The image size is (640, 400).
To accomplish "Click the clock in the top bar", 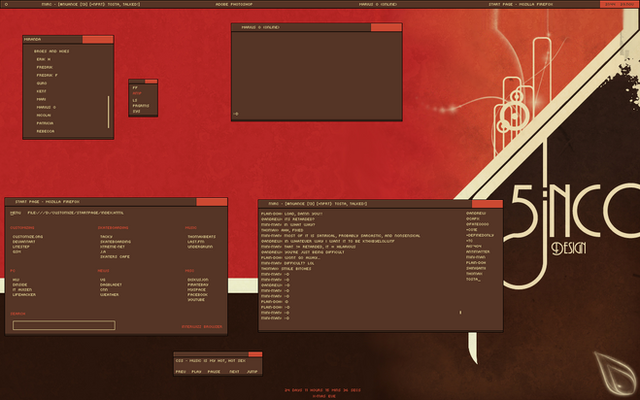I will [619, 4].
